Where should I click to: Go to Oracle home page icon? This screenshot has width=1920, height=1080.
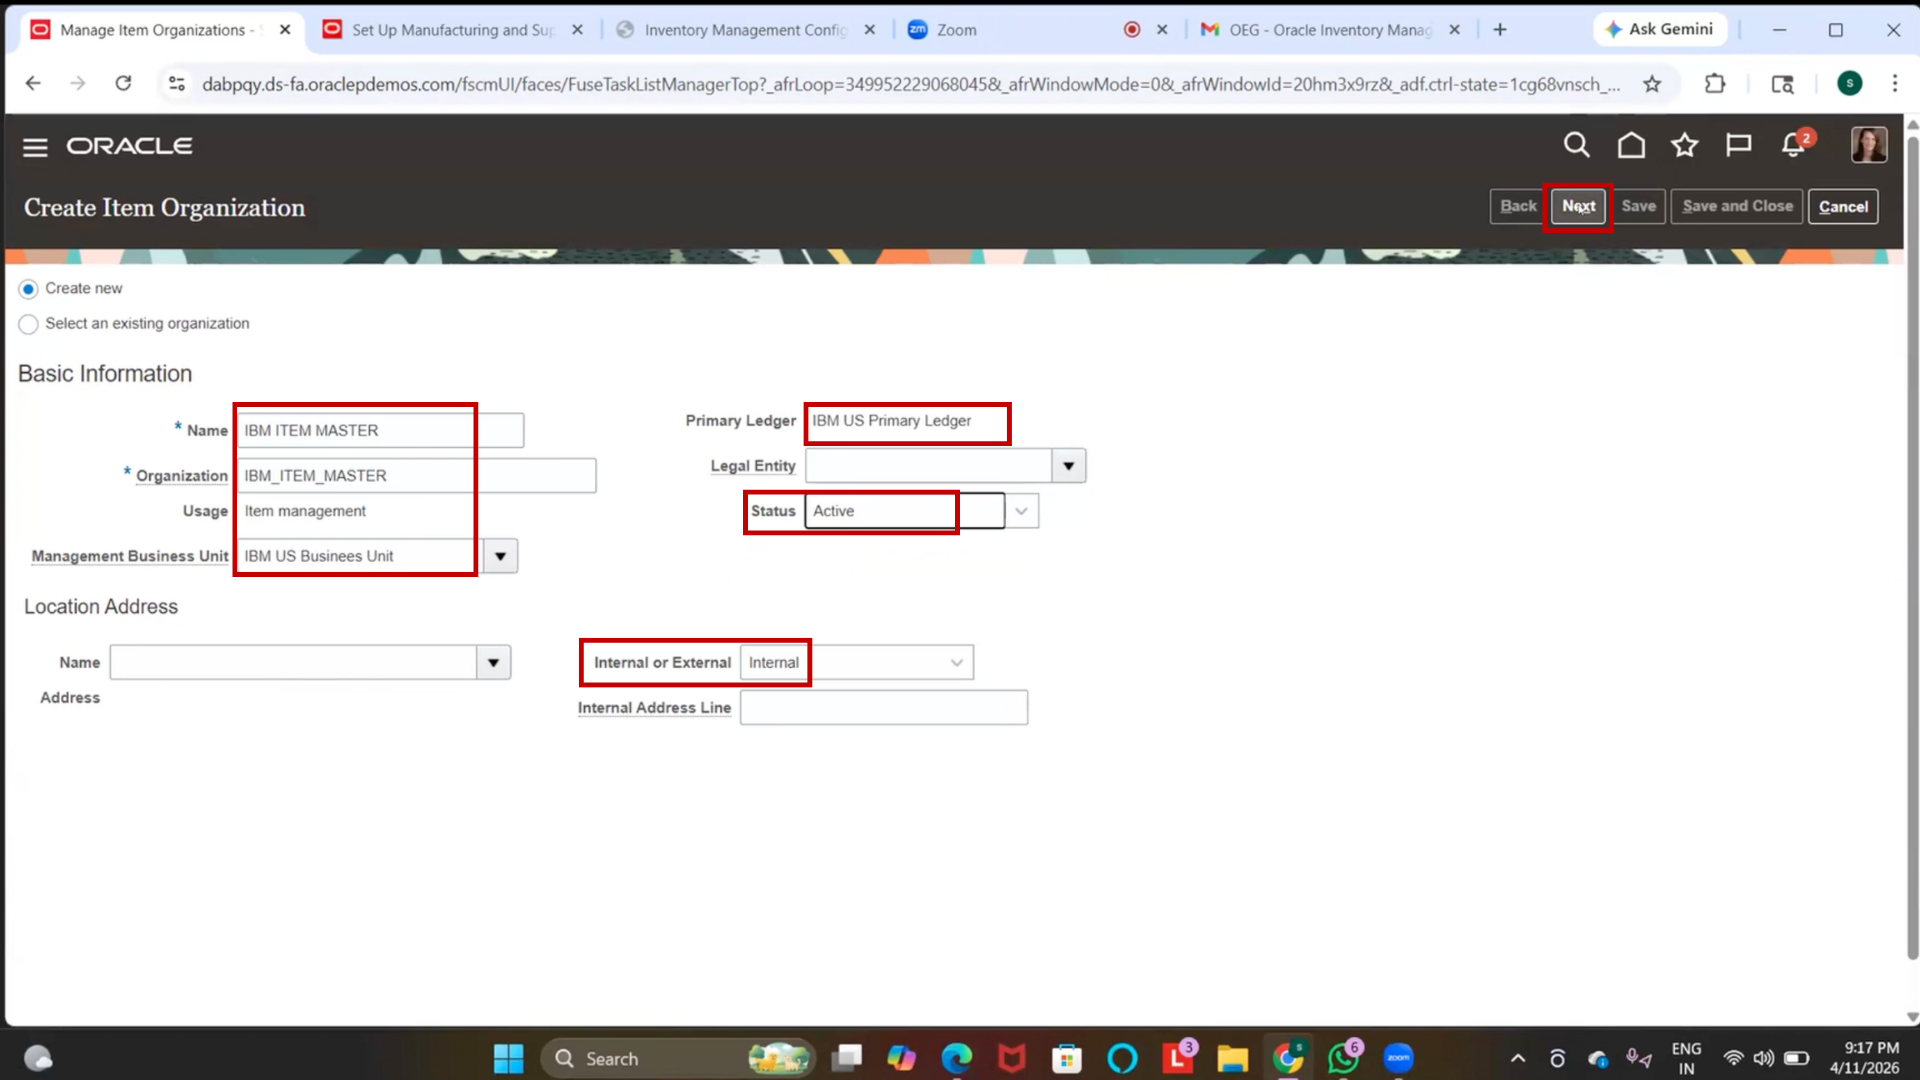[1631, 146]
